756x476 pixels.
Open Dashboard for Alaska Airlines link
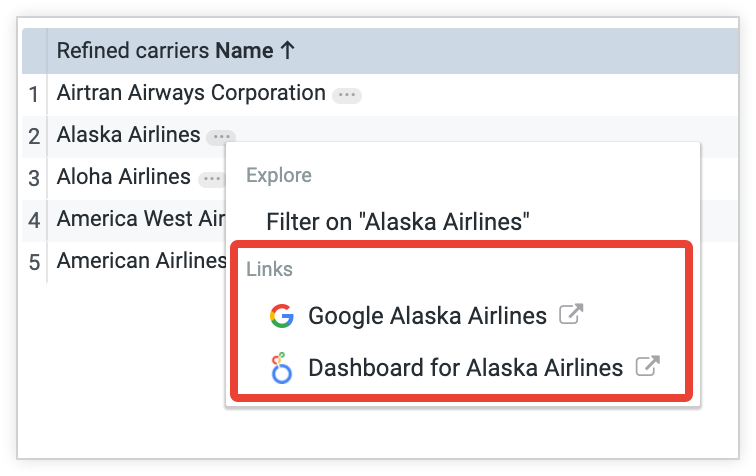(x=465, y=368)
